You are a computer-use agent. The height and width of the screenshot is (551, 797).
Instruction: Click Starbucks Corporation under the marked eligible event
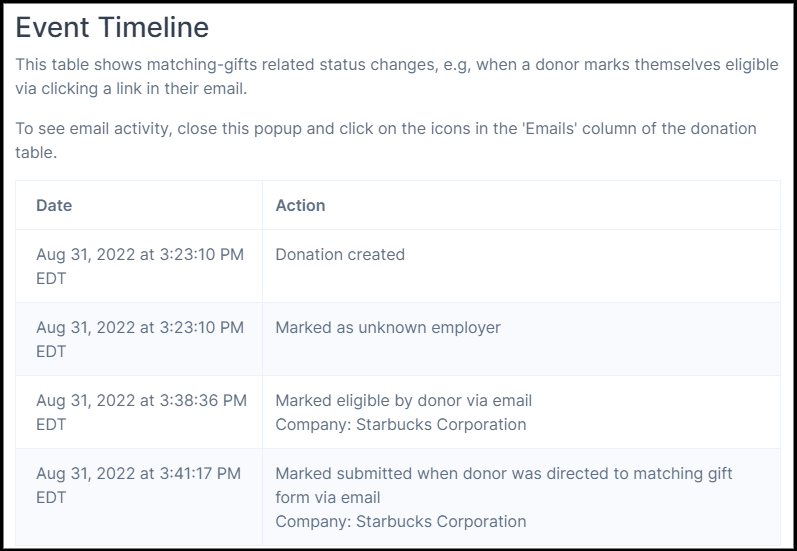click(400, 424)
